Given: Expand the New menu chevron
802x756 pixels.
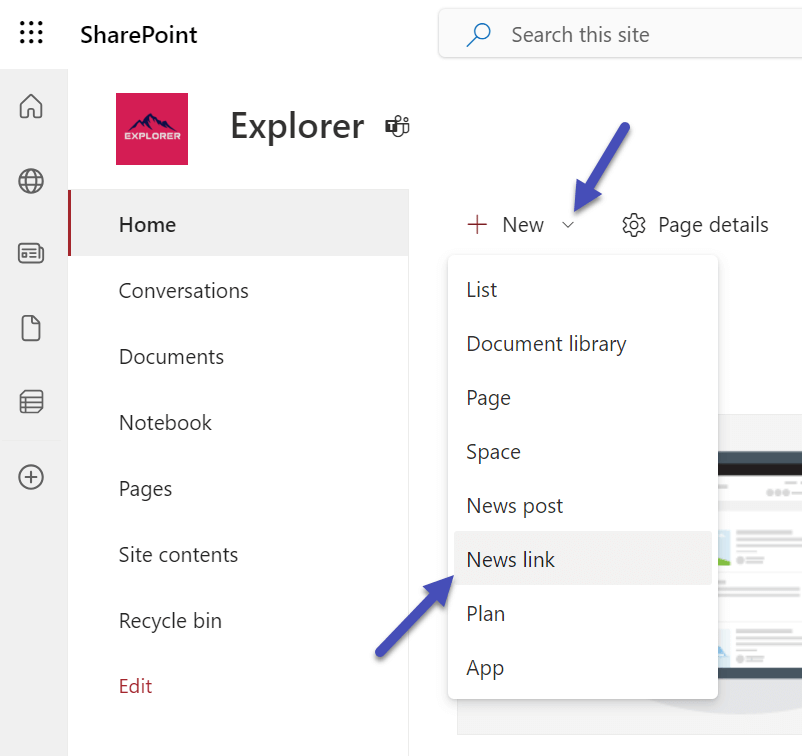Looking at the screenshot, I should (568, 225).
